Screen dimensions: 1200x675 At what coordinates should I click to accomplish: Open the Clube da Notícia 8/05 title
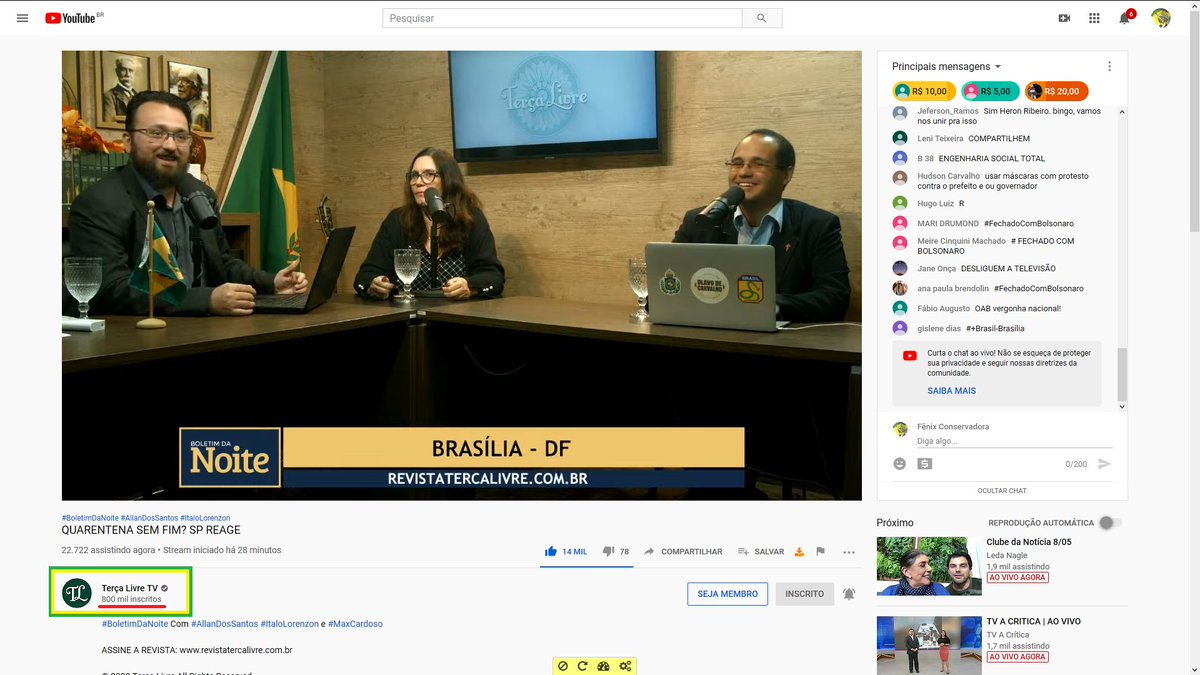point(1029,542)
